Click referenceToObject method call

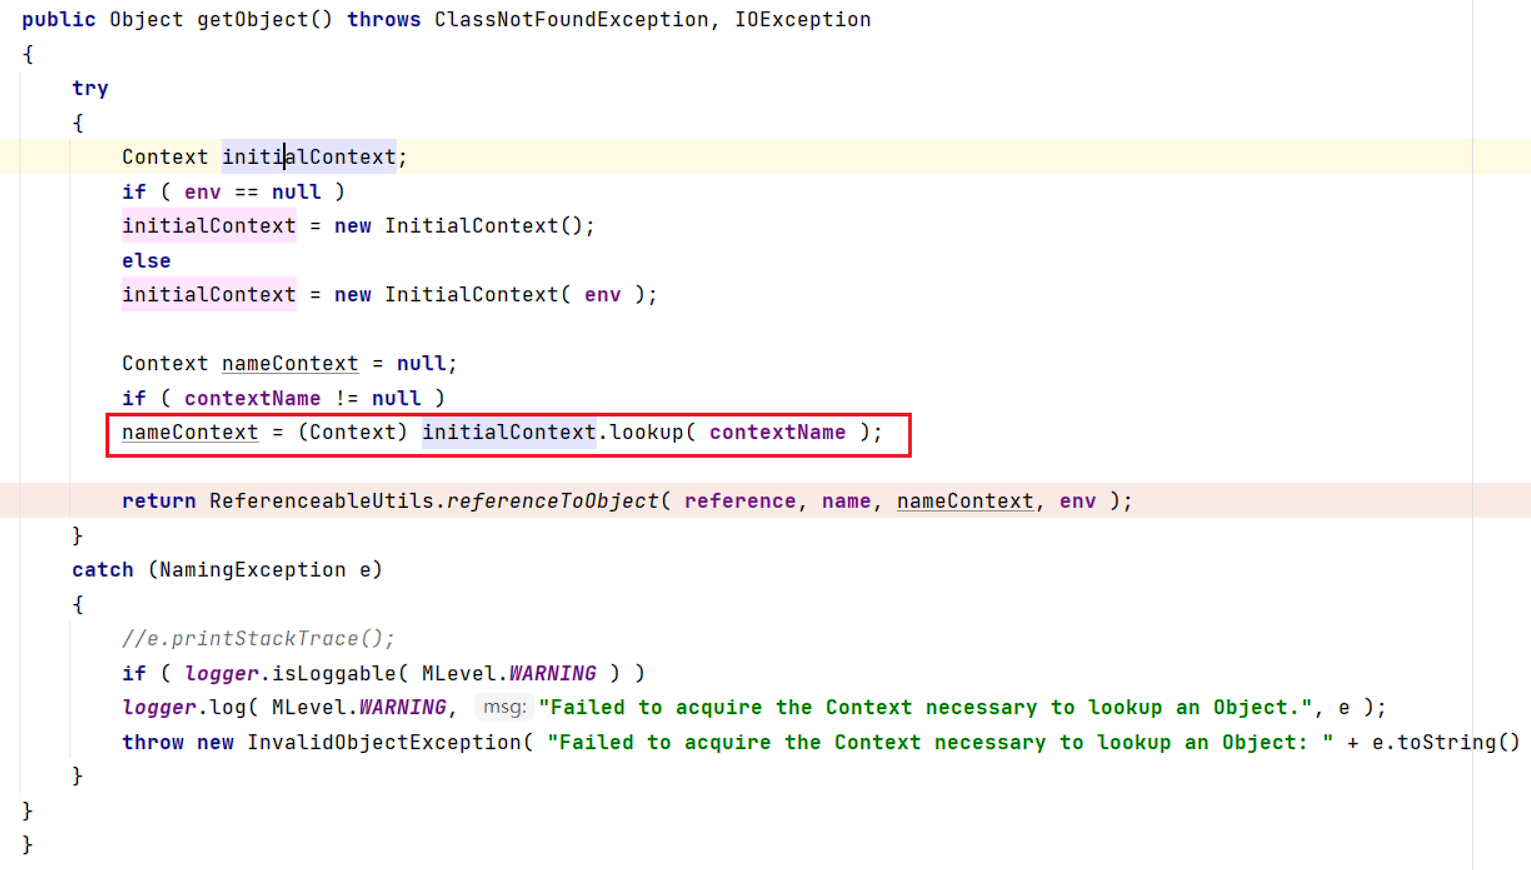point(553,501)
